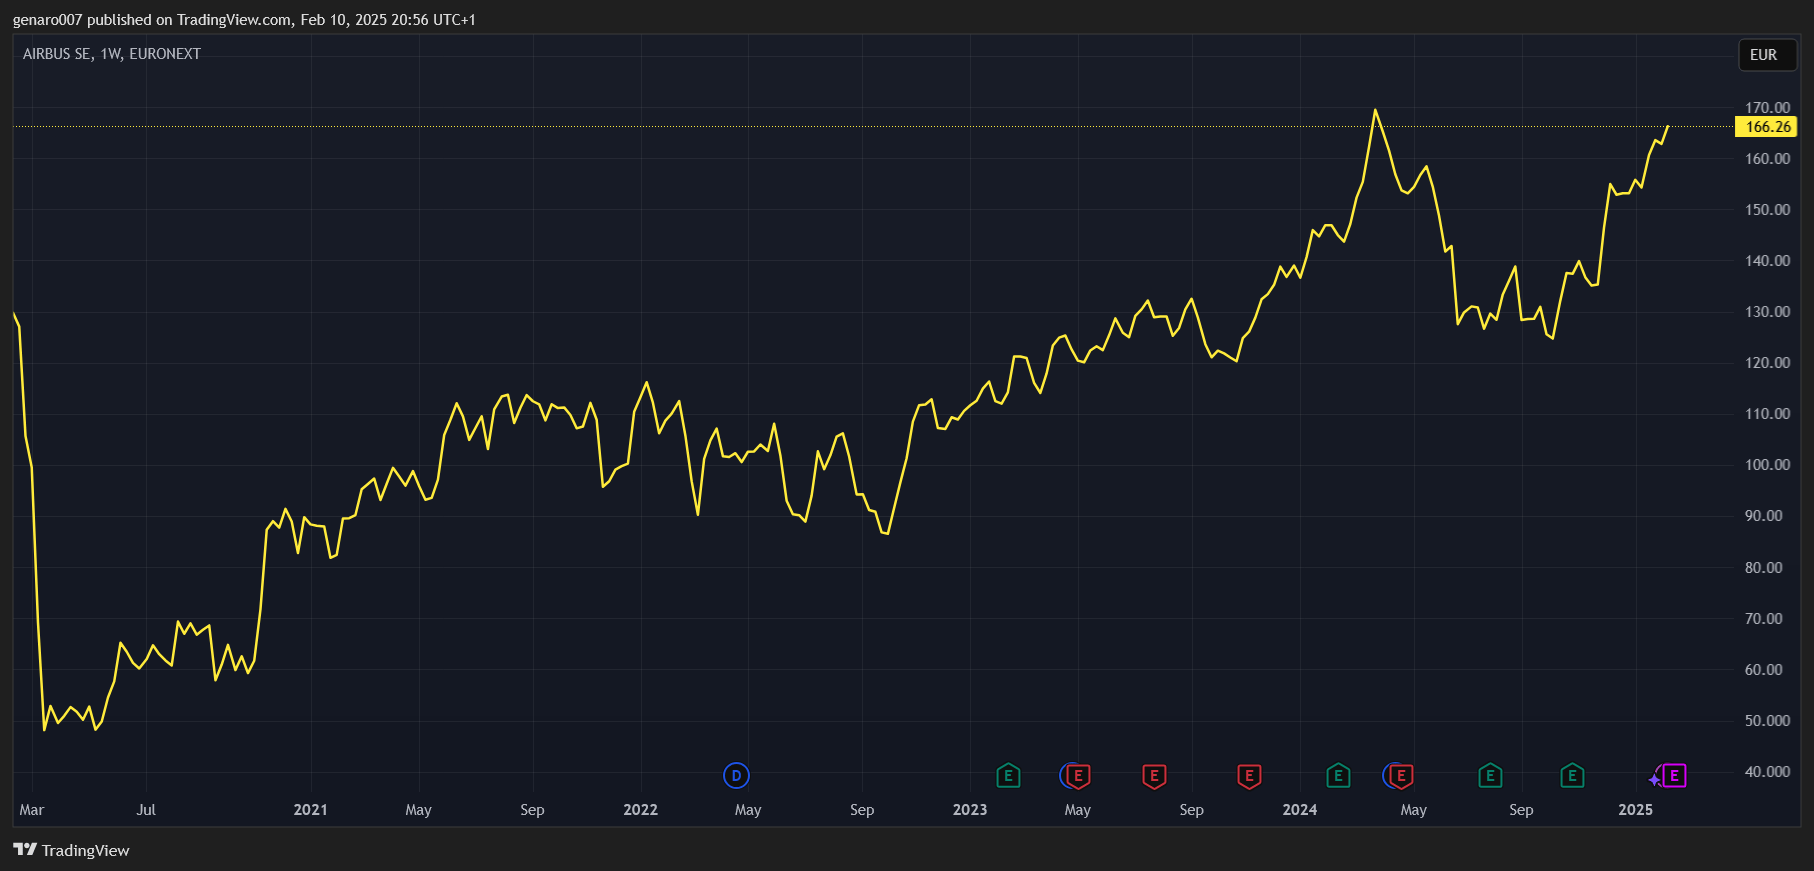
Task: Click the 100.00 price axis label
Action: click(1767, 464)
